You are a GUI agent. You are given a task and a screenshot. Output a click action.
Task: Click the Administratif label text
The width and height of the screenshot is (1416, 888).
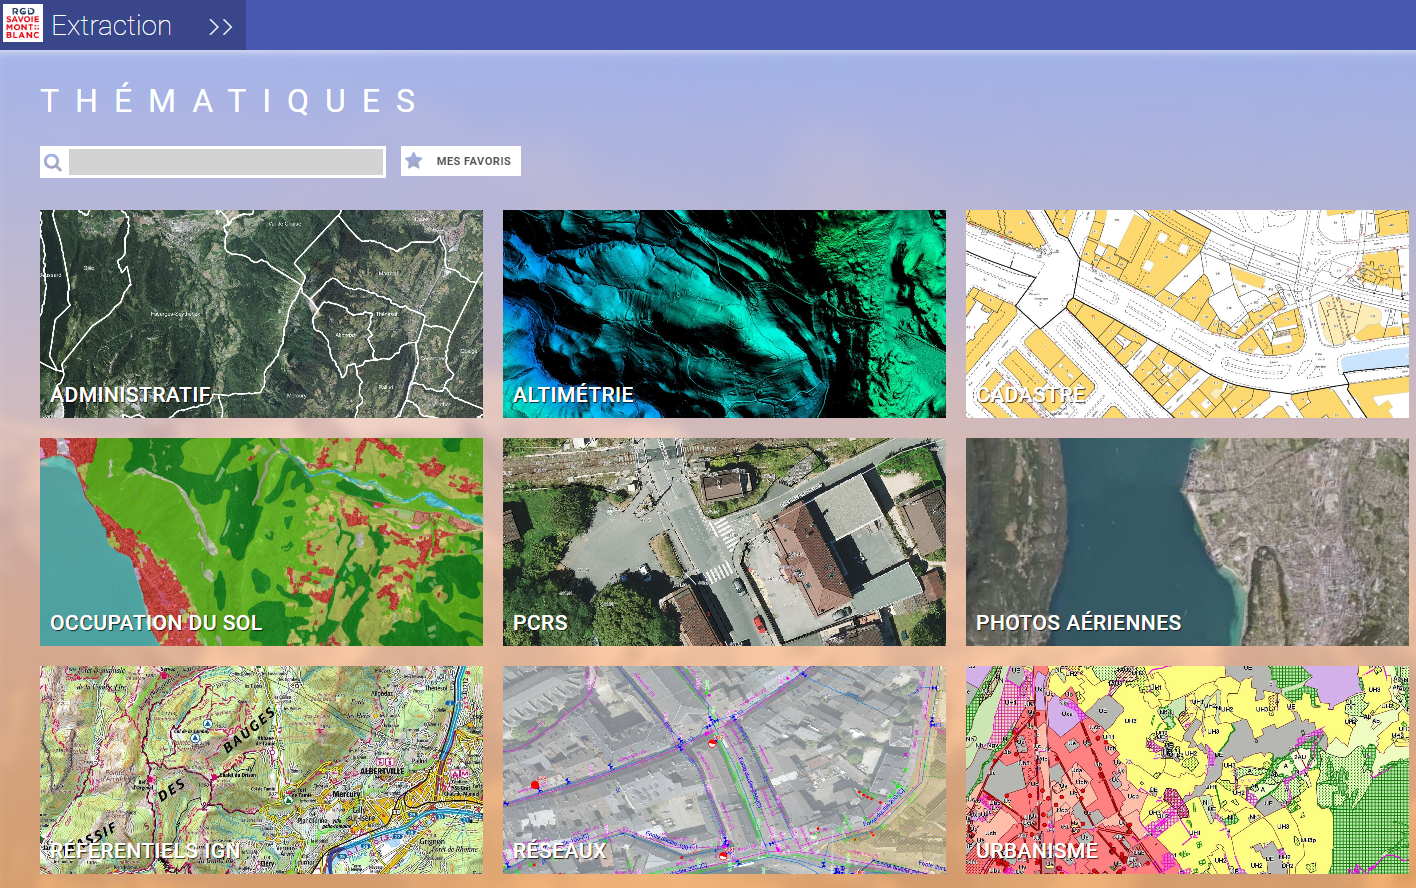(131, 395)
